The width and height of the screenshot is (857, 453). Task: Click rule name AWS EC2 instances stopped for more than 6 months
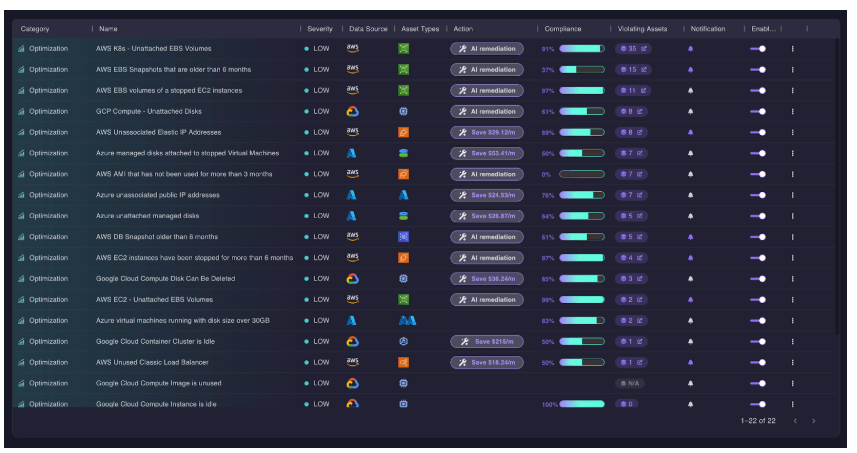195,258
